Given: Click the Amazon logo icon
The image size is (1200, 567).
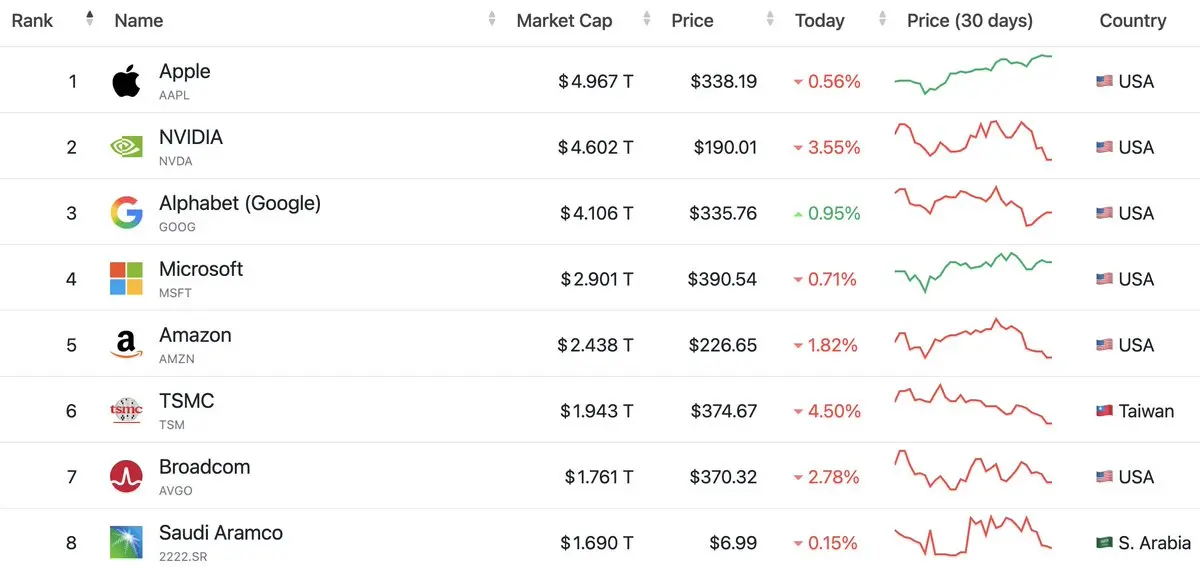Looking at the screenshot, I should [126, 345].
